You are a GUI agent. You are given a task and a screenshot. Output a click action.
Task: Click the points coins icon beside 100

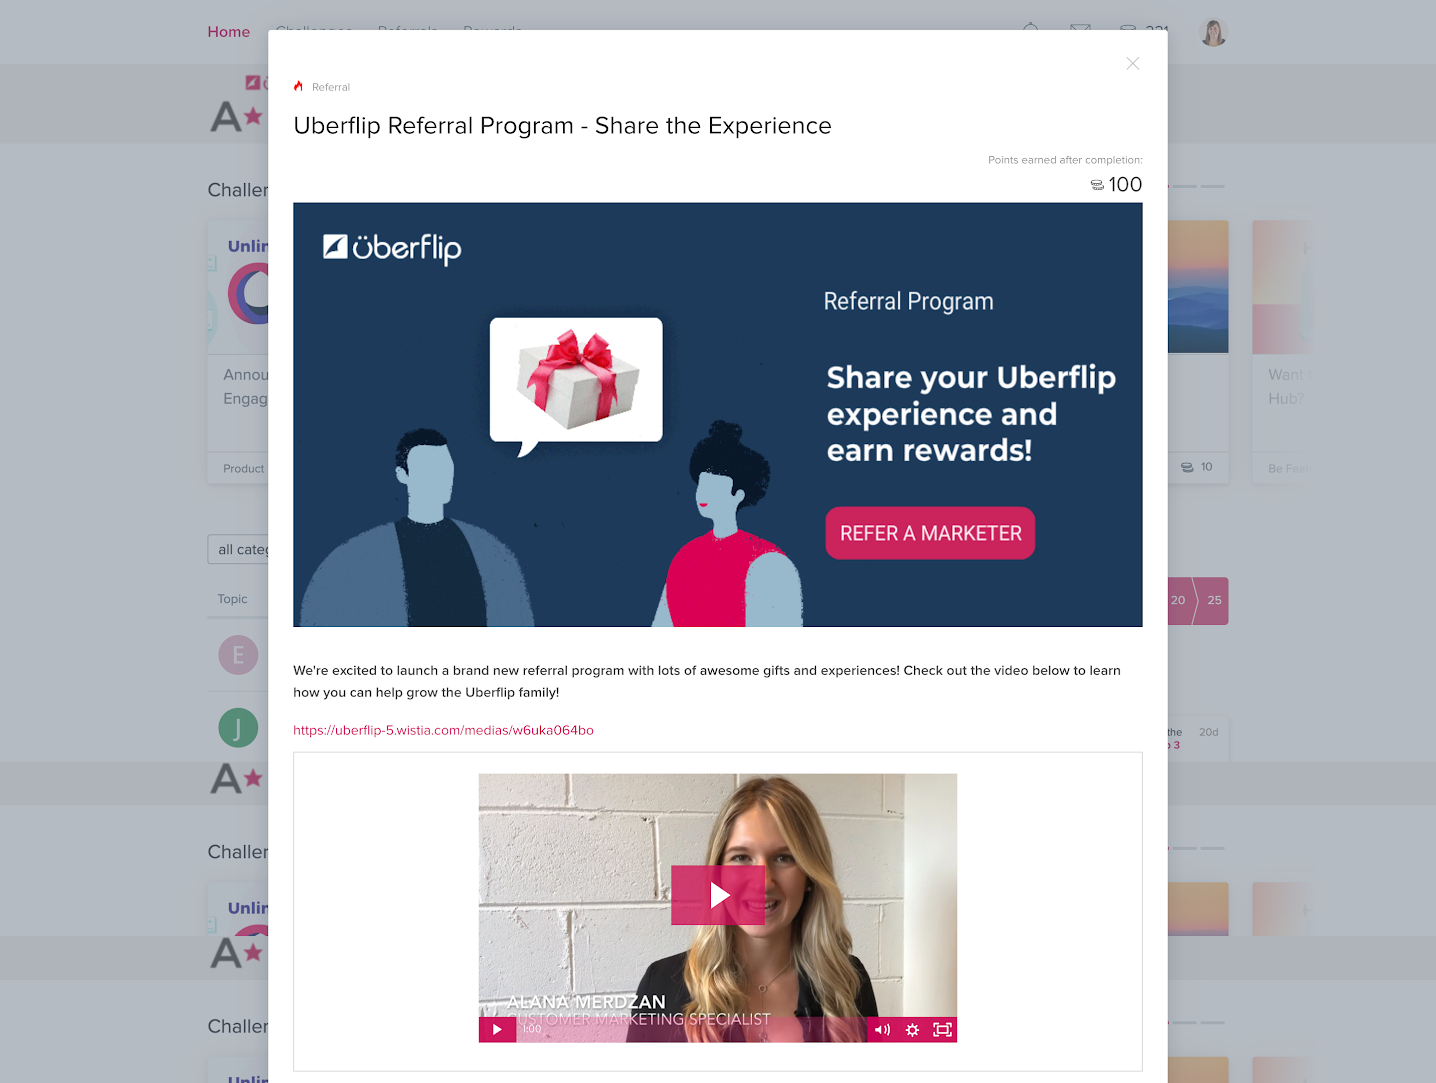[x=1097, y=185]
